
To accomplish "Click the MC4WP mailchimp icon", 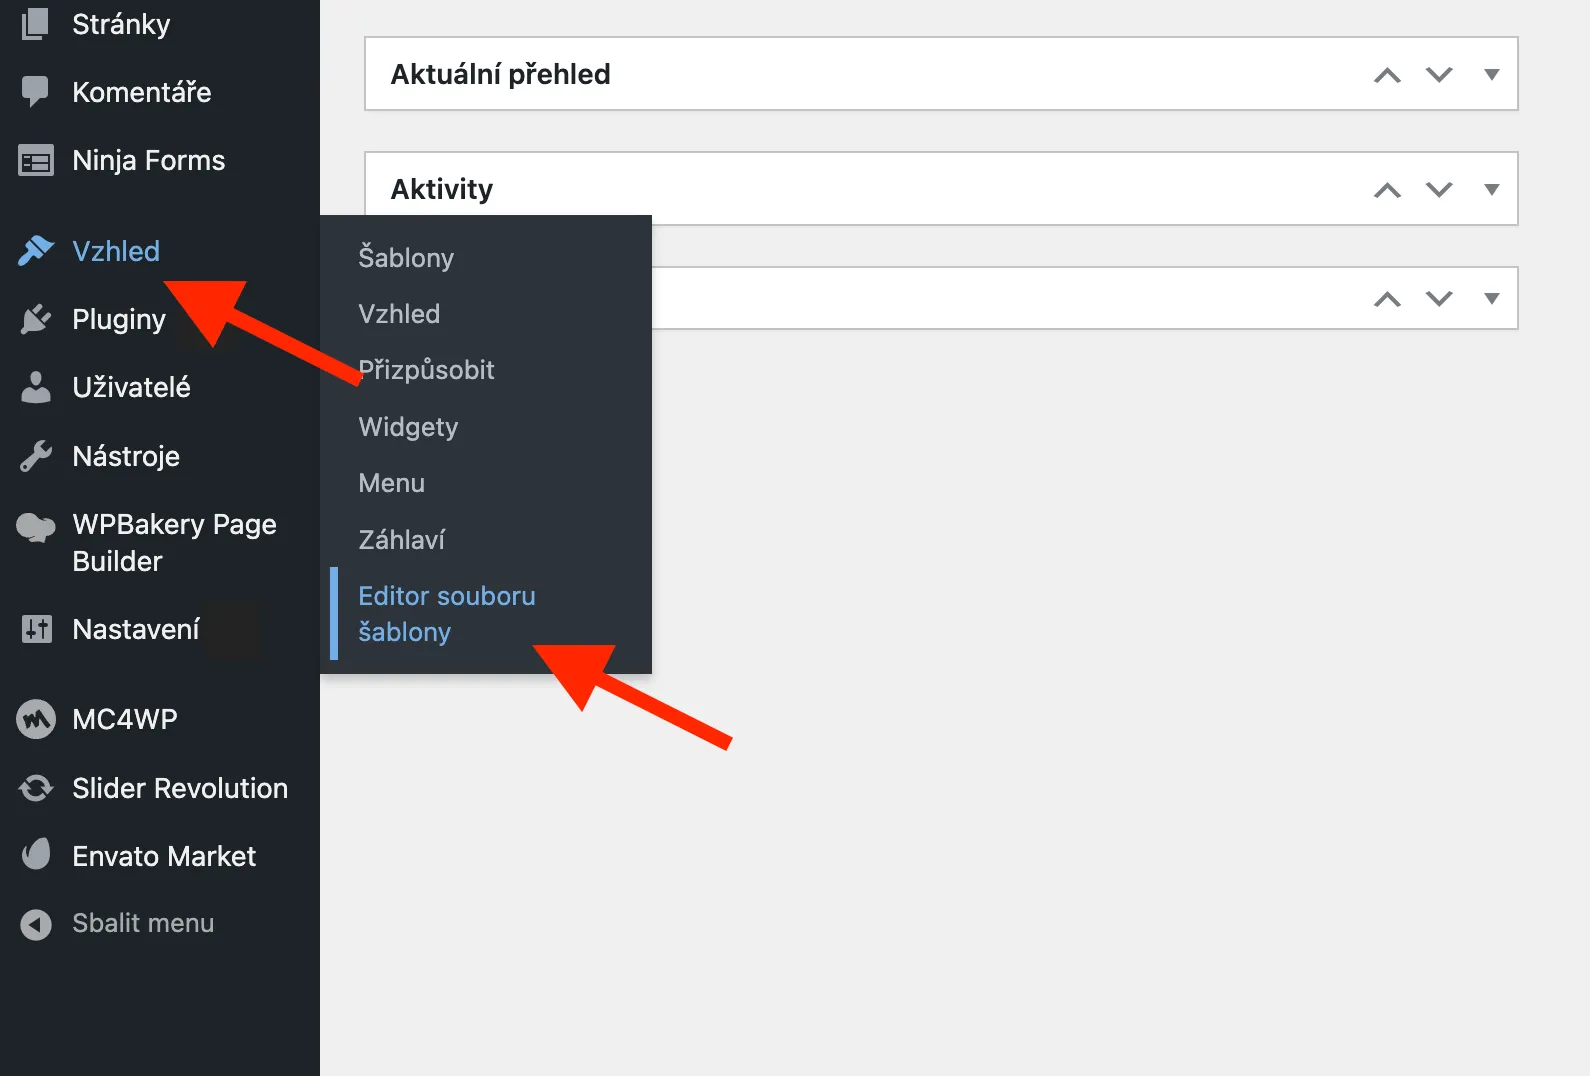I will [x=36, y=718].
